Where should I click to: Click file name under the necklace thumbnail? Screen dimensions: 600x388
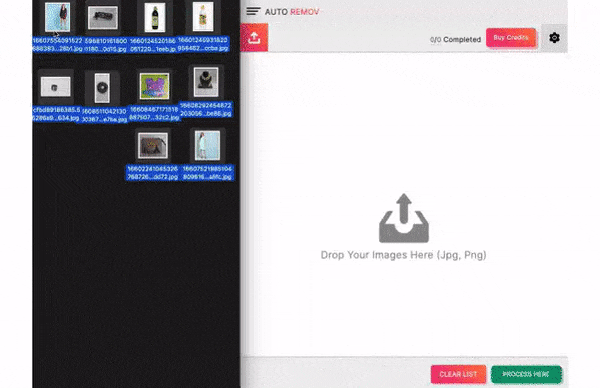click(x=206, y=109)
